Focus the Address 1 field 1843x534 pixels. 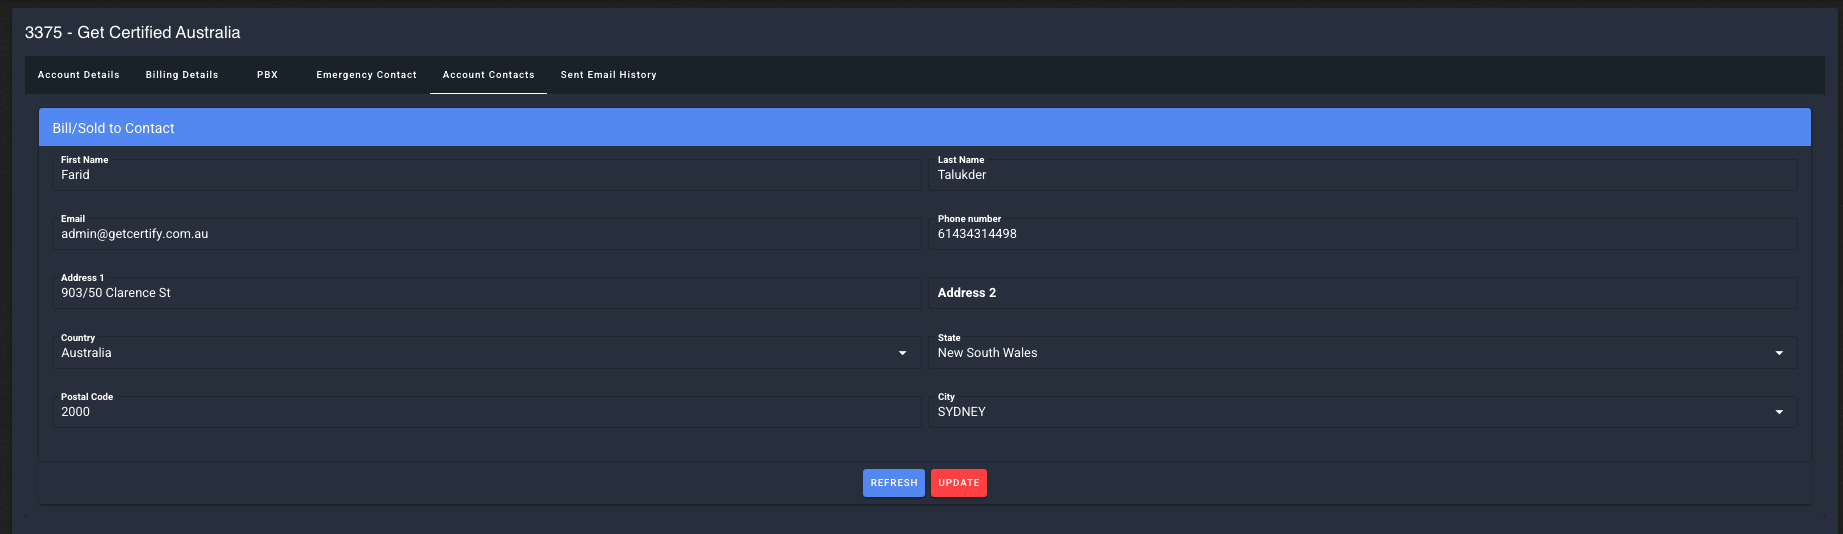click(x=487, y=293)
